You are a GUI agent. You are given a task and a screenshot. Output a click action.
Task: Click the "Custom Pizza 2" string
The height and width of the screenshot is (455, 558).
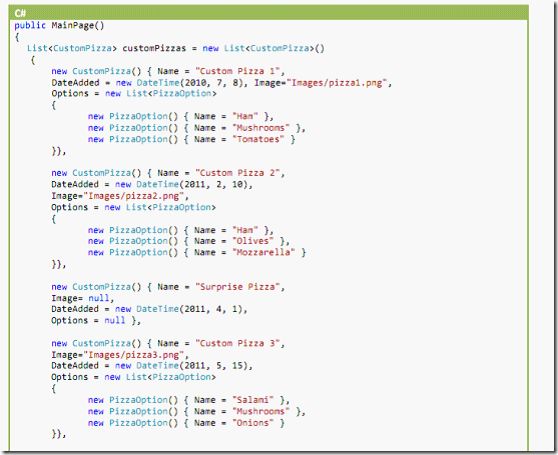(237, 173)
